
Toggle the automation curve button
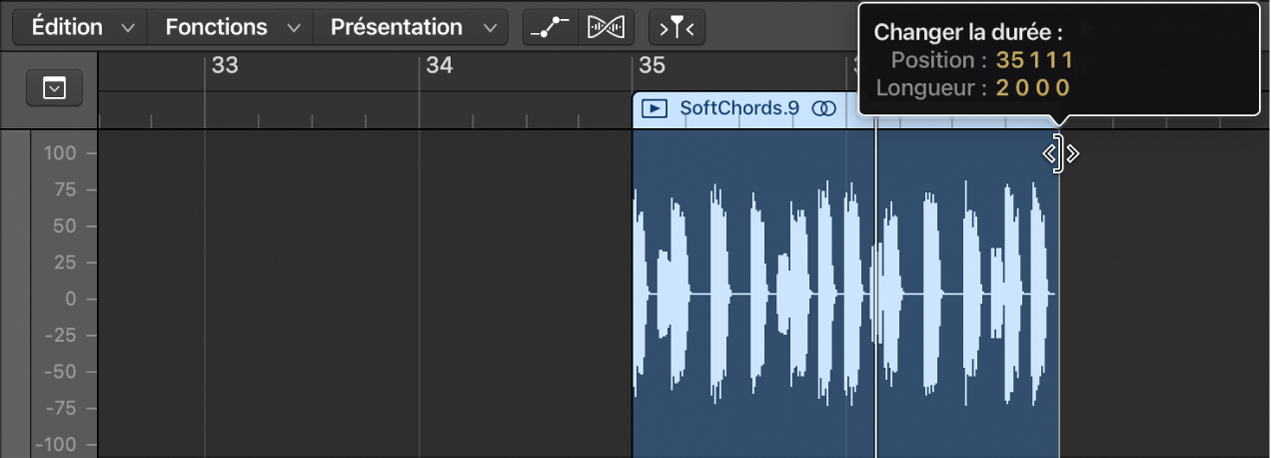(x=550, y=28)
